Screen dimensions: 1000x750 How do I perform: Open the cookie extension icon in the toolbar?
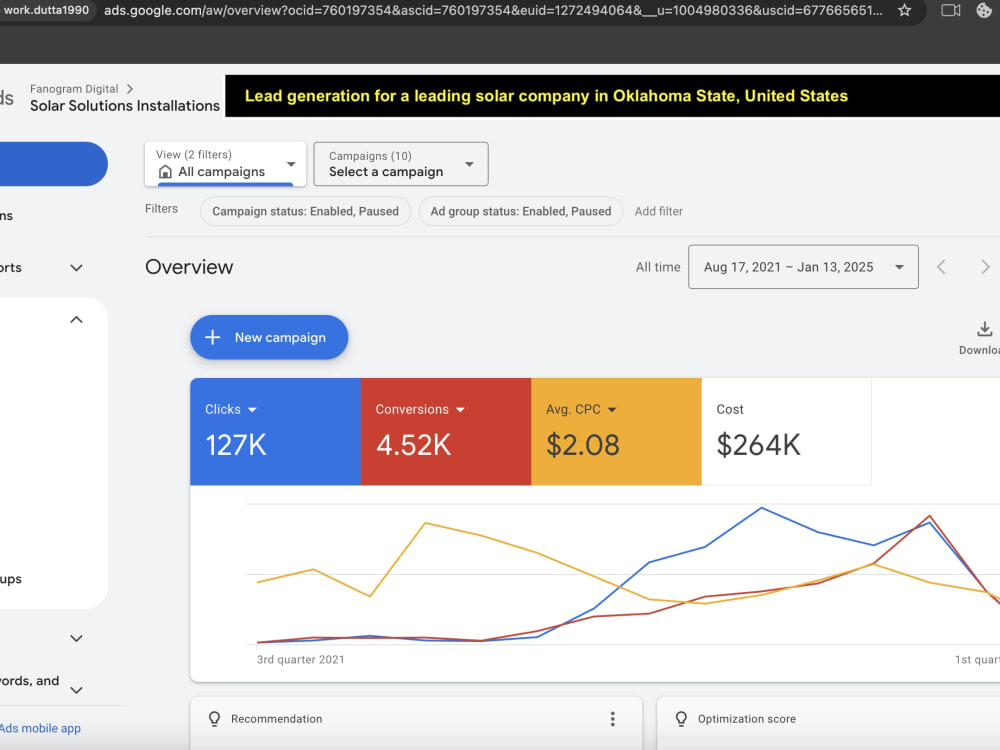tap(984, 10)
